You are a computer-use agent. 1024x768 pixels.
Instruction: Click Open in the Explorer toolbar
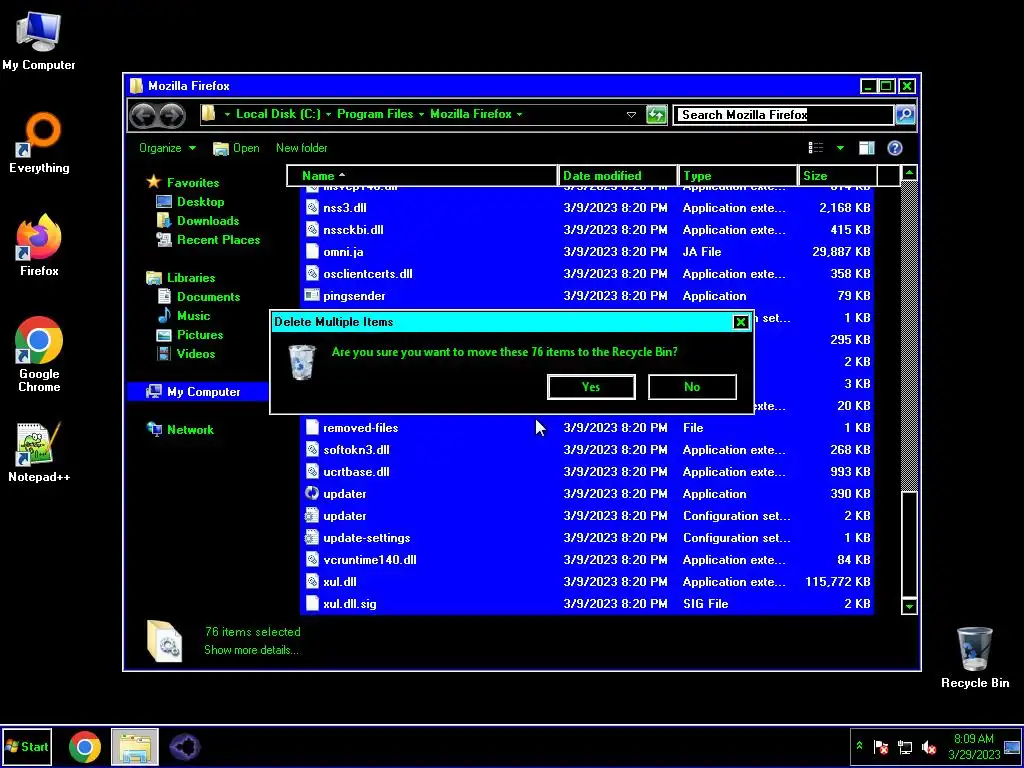tap(236, 148)
